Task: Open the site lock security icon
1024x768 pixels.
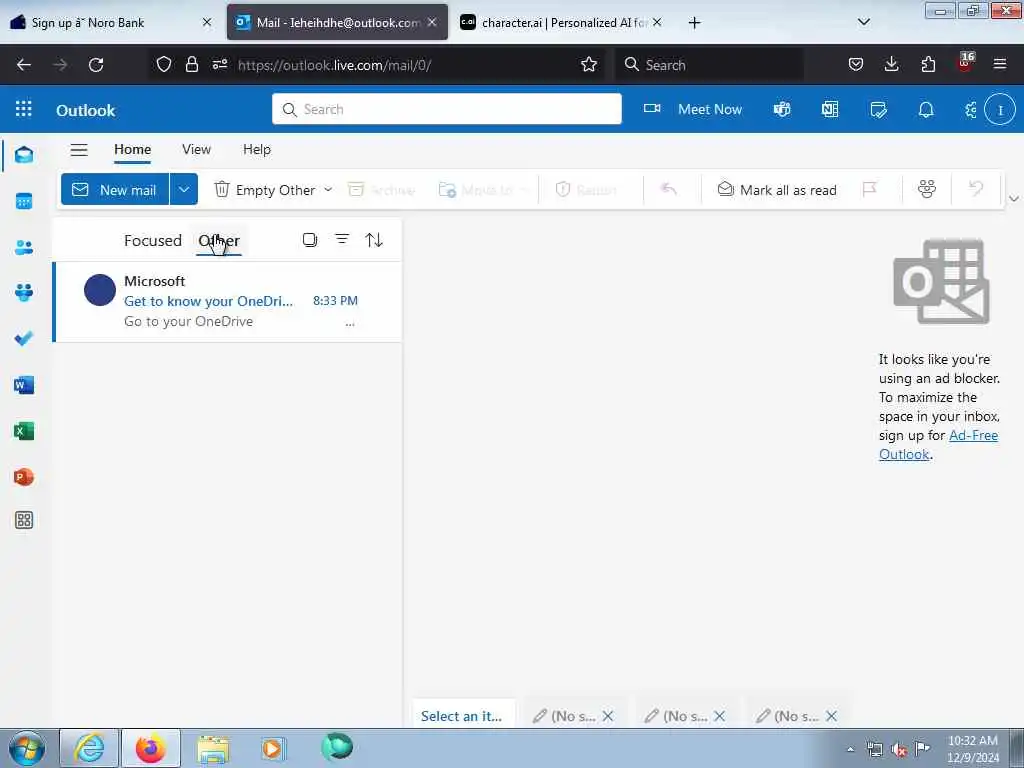Action: tap(191, 64)
